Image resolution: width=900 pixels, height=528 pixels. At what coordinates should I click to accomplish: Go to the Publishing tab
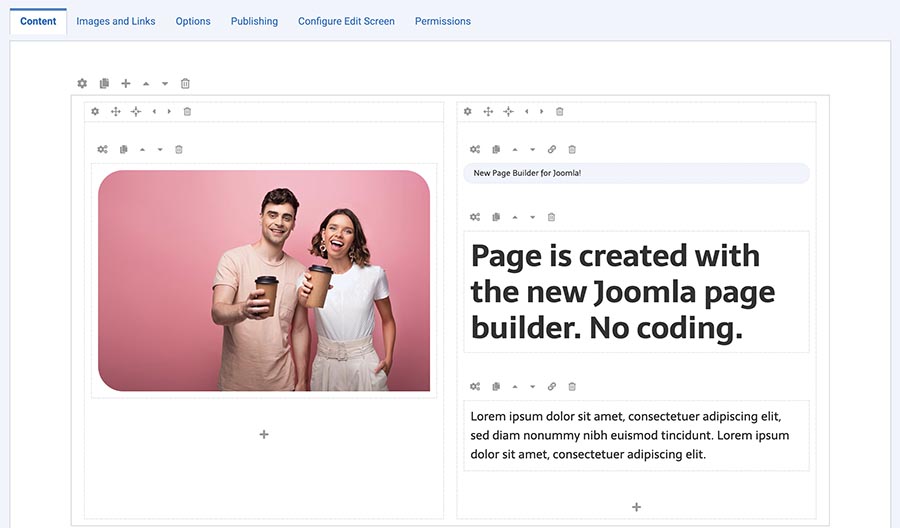pyautogui.click(x=254, y=21)
